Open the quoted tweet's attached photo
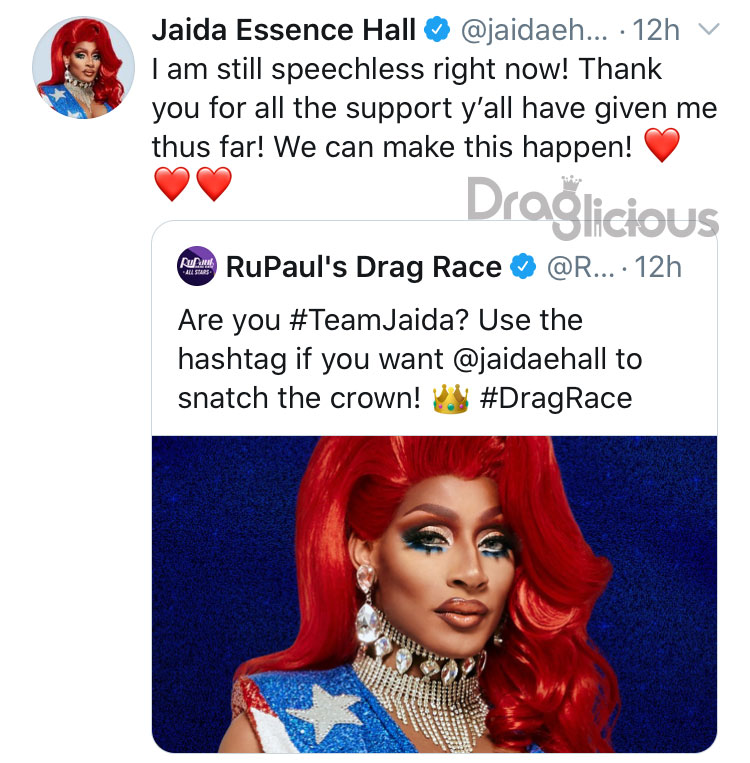 point(434,594)
